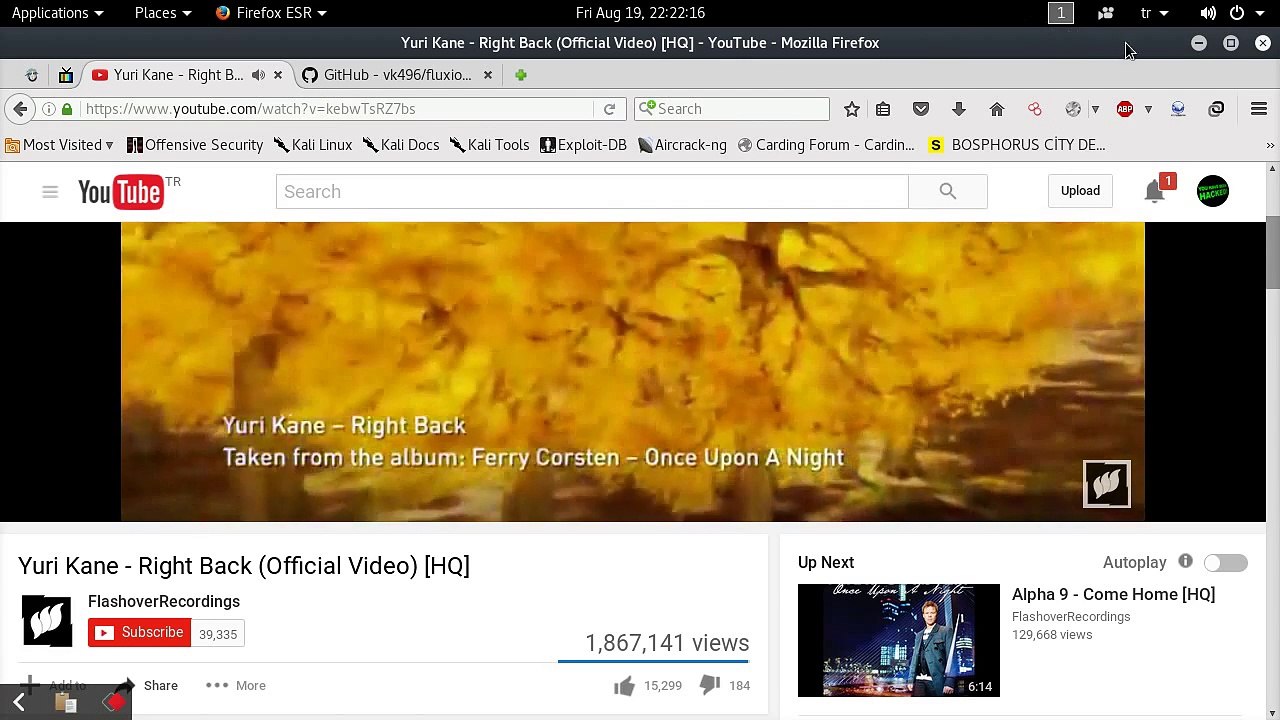Go back with Firefox back arrow
This screenshot has height=720, width=1280.
coord(20,109)
